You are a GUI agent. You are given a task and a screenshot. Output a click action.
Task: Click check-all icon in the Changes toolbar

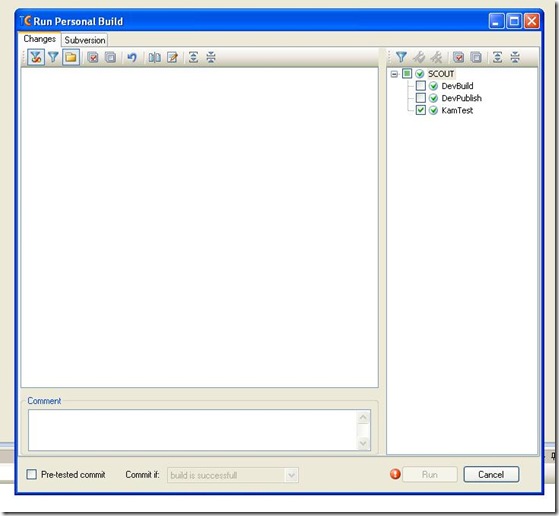93,57
